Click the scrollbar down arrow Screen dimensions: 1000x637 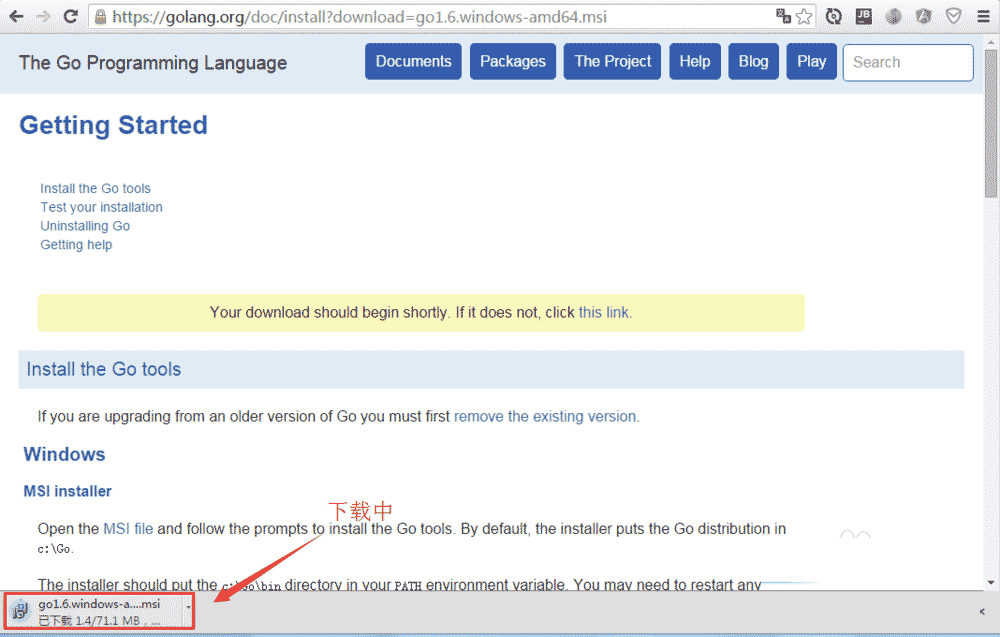[990, 582]
